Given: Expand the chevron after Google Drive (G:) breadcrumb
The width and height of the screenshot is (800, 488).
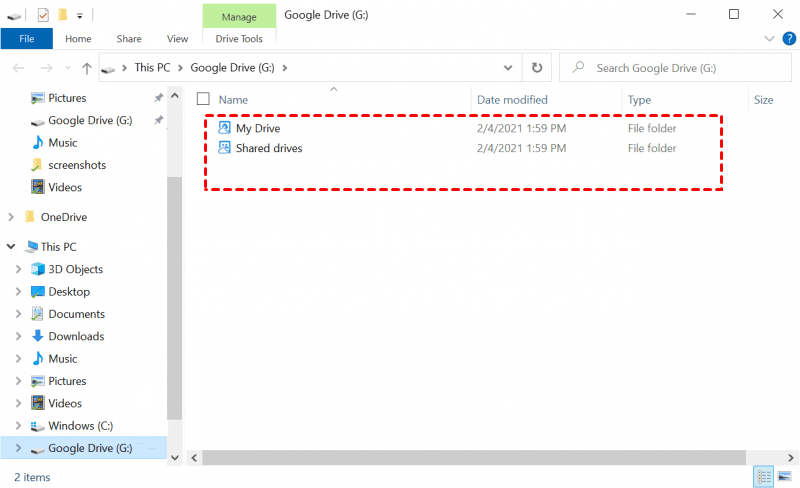Looking at the screenshot, I should coord(285,68).
